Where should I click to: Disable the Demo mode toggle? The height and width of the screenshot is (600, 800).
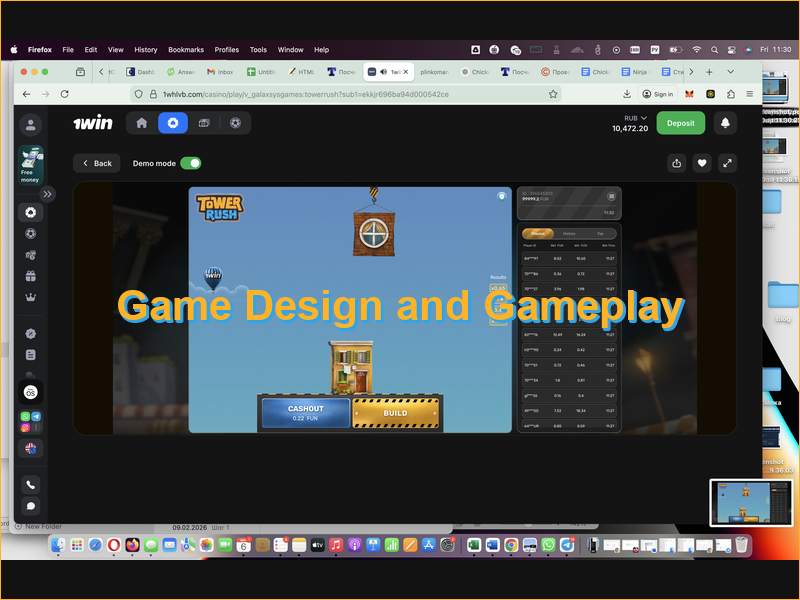(190, 163)
